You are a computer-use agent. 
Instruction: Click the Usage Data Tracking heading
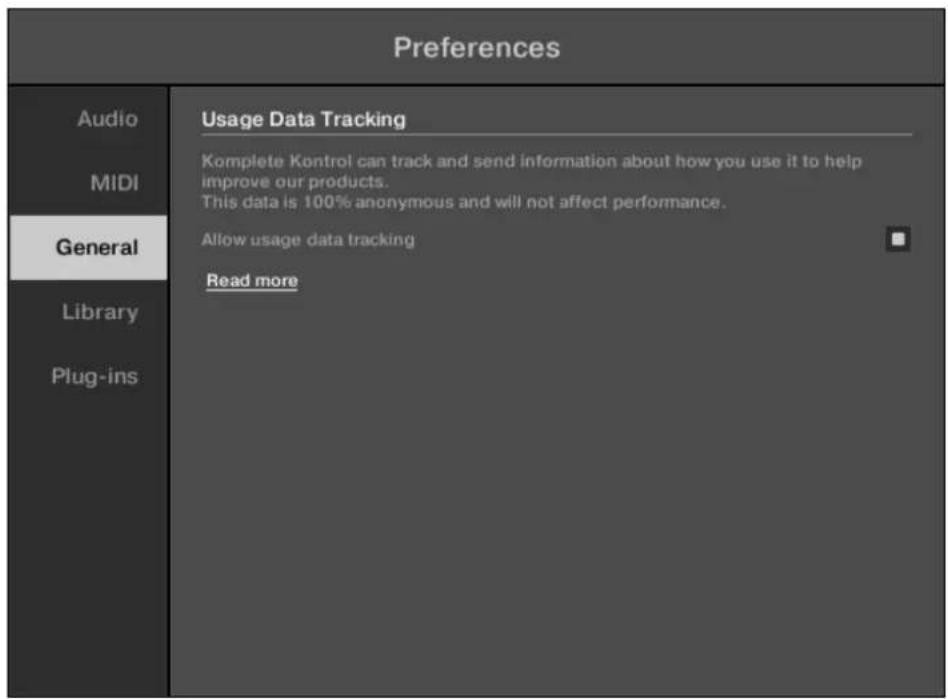(303, 119)
